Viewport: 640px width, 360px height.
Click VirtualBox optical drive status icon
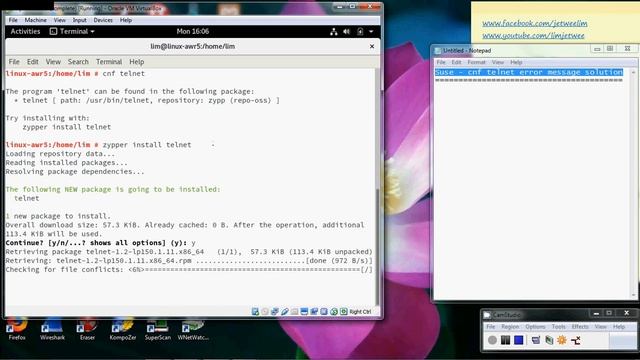pos(265,312)
